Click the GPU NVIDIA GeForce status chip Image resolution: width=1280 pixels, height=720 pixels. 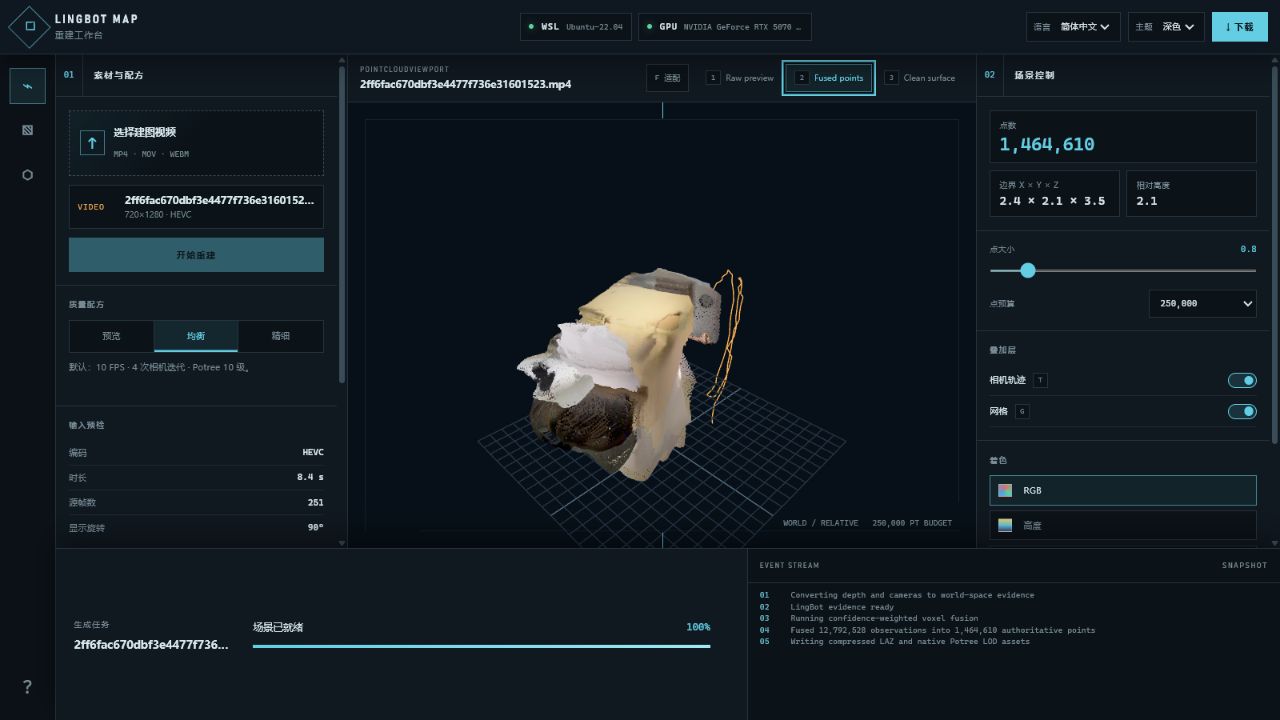point(725,27)
